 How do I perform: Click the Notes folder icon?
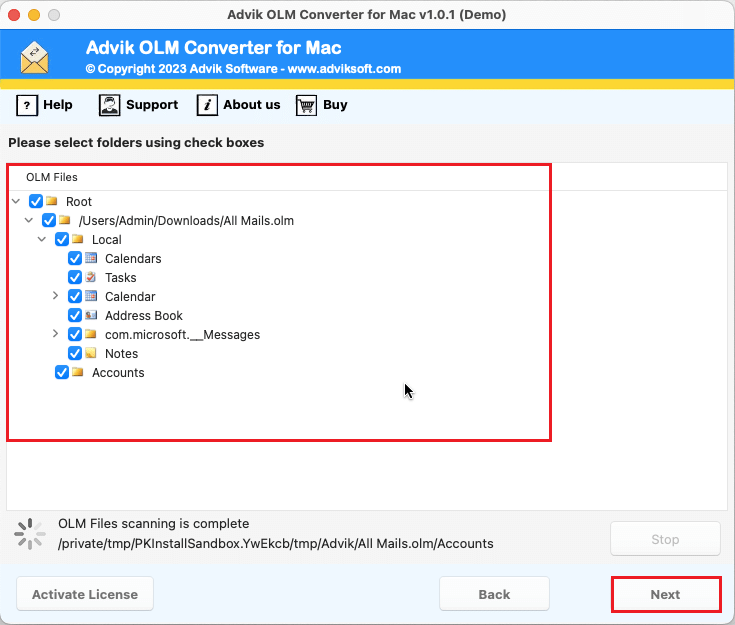tap(91, 354)
